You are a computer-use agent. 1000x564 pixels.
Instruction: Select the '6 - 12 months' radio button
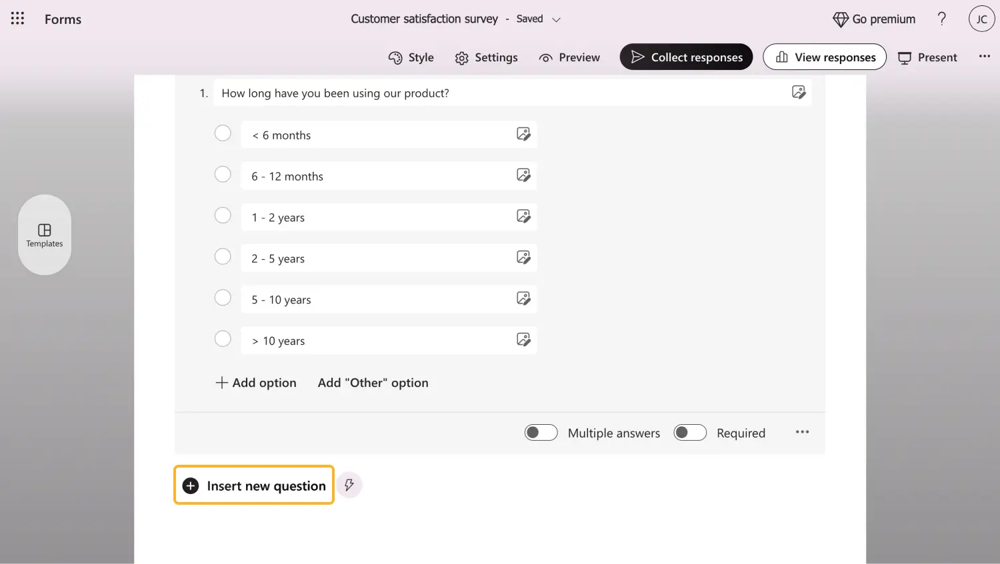[x=223, y=175]
